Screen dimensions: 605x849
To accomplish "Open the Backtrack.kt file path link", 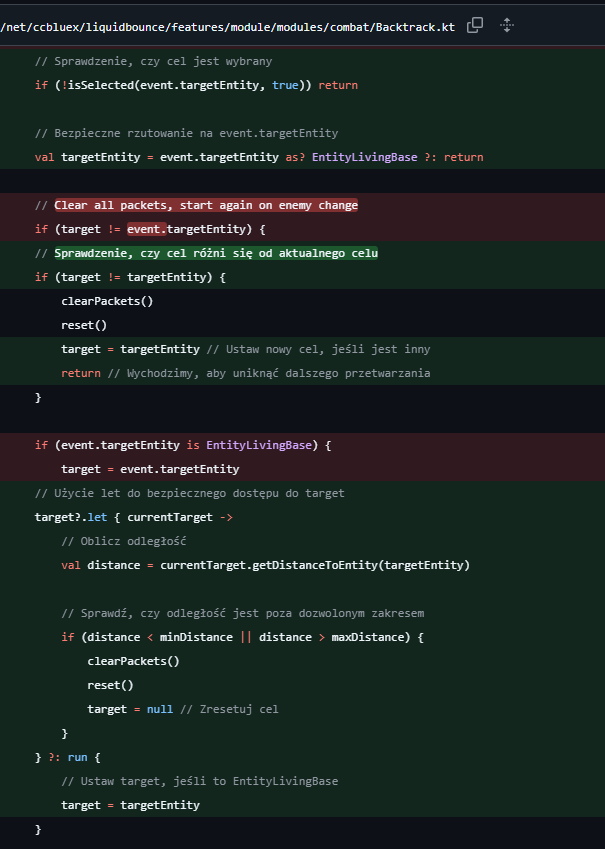I will pyautogui.click(x=228, y=26).
